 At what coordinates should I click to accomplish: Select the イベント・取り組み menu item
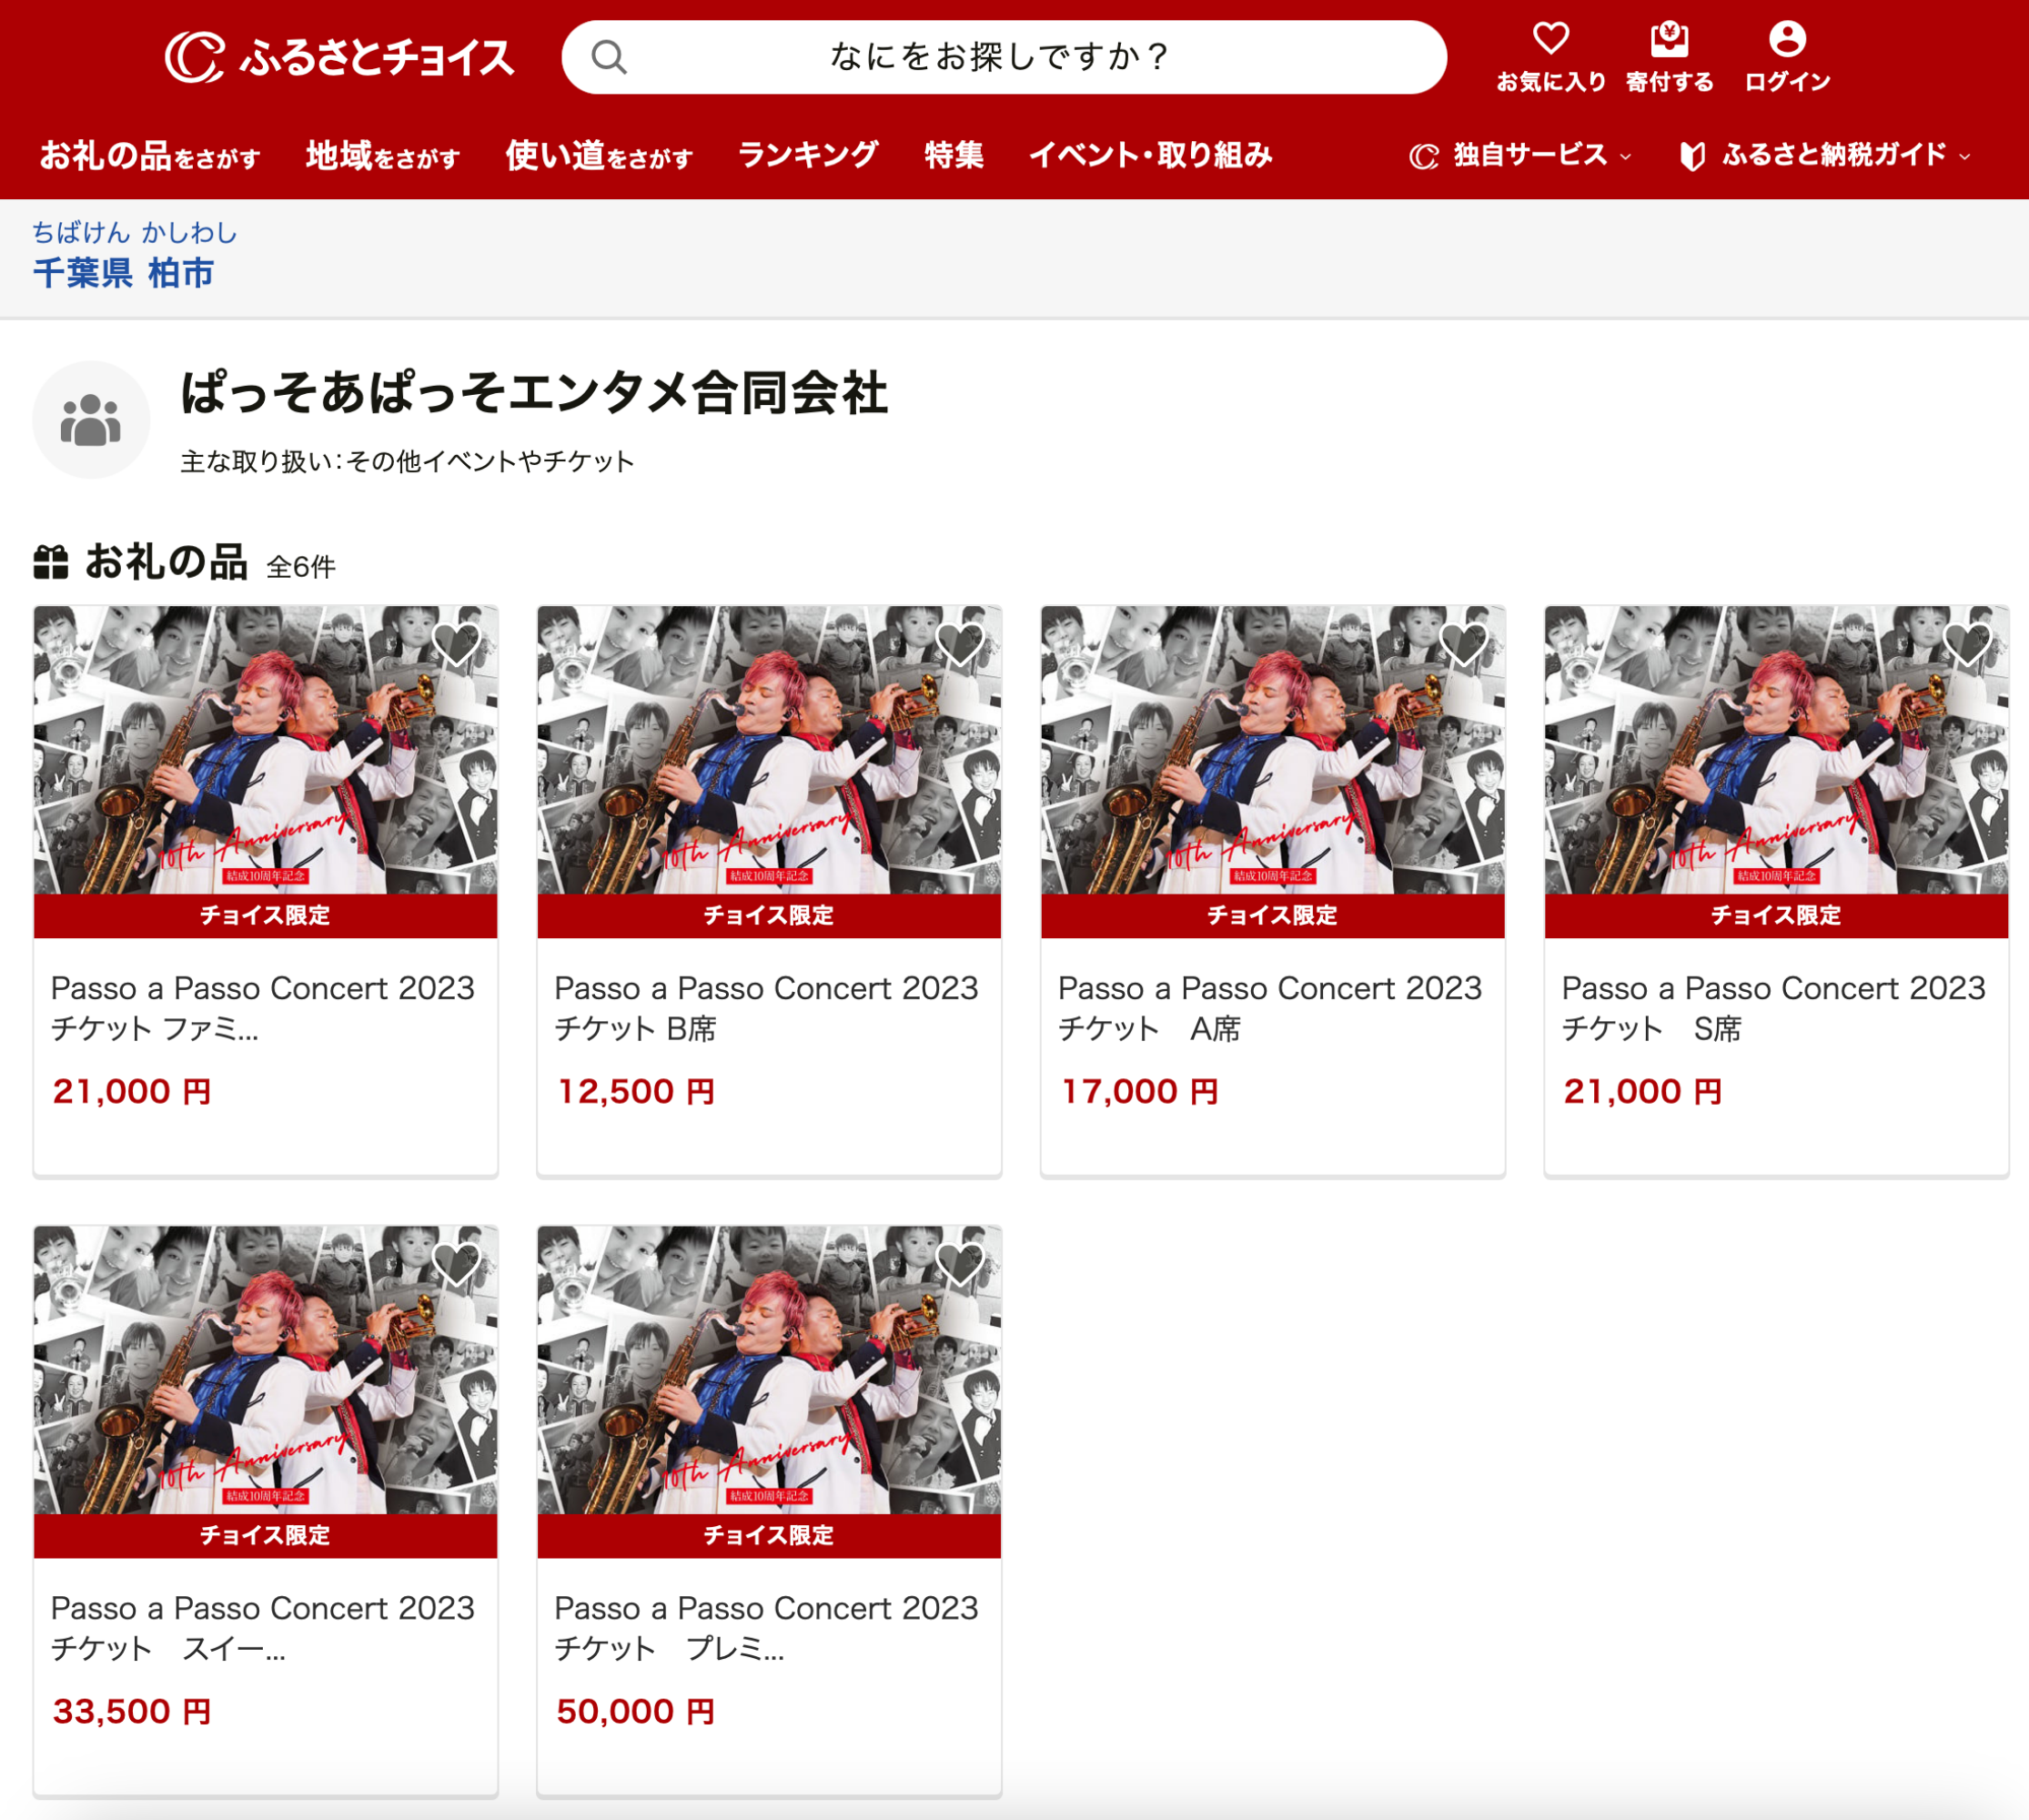click(x=1152, y=154)
